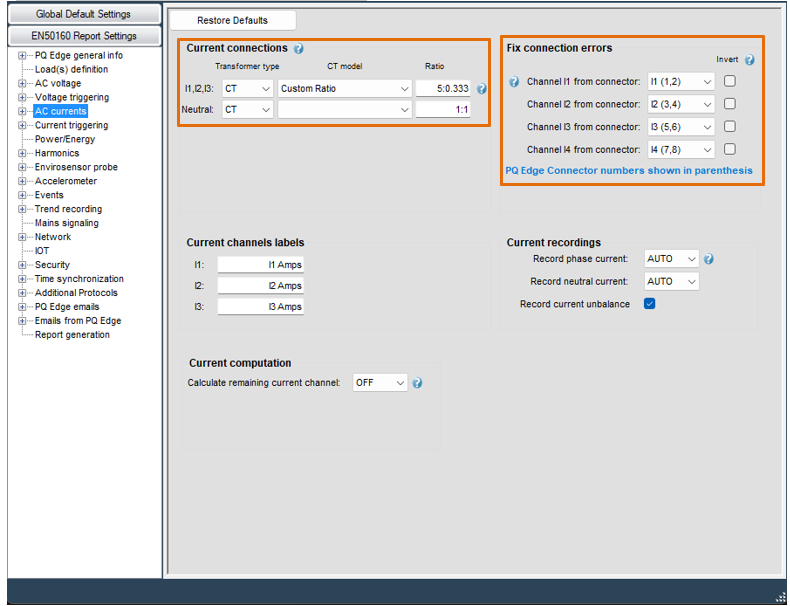
Task: Open Neutral transformer type dropdown
Action: tap(247, 109)
